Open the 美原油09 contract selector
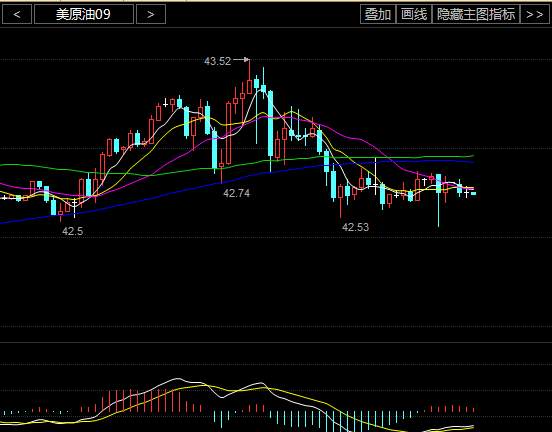Screen dimensions: 552x432 click(x=84, y=14)
